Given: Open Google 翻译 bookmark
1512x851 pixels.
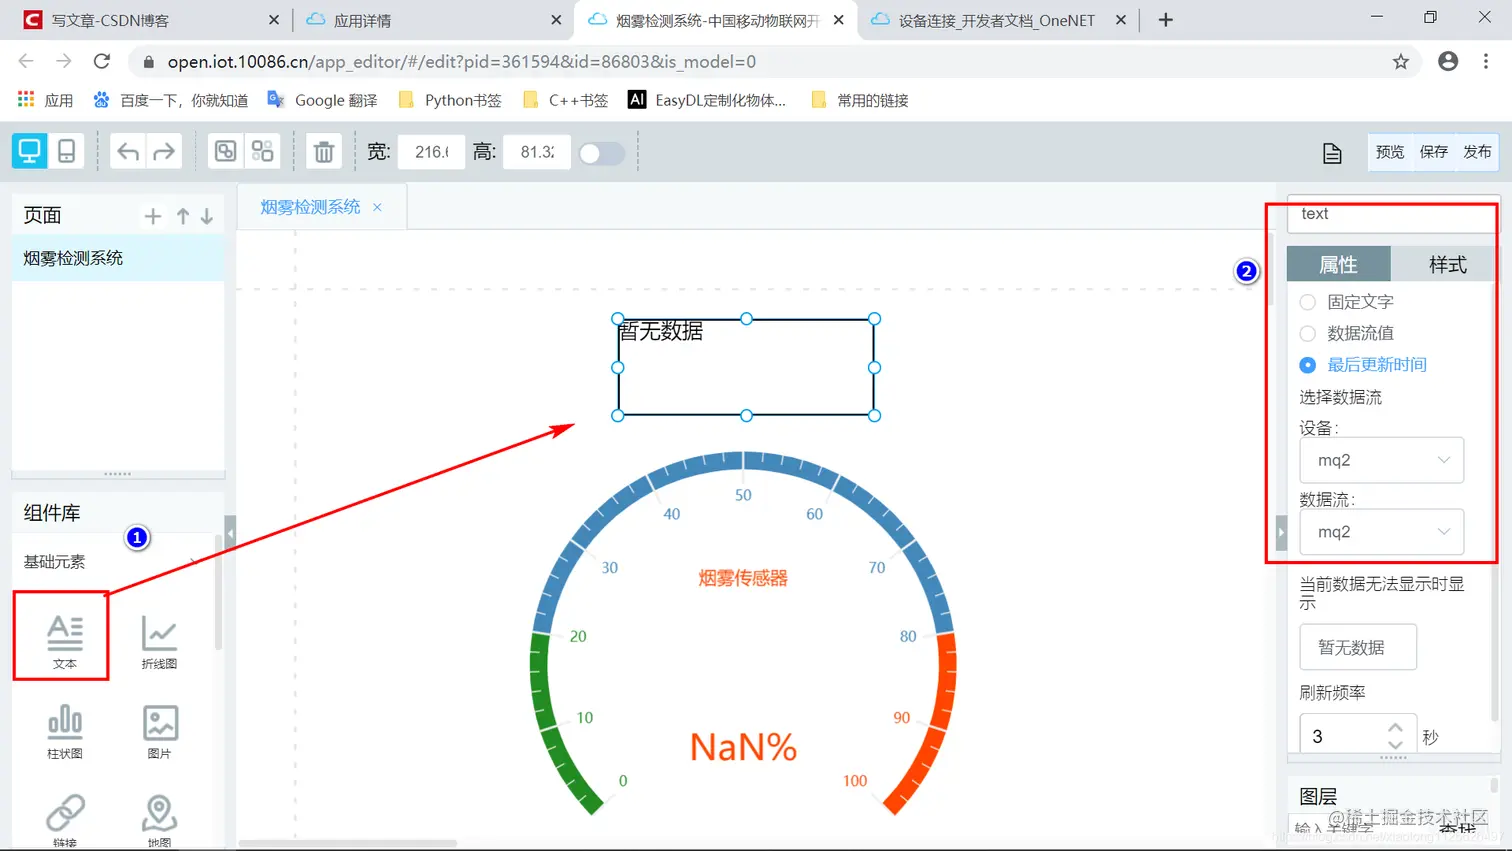Looking at the screenshot, I should pyautogui.click(x=322, y=100).
